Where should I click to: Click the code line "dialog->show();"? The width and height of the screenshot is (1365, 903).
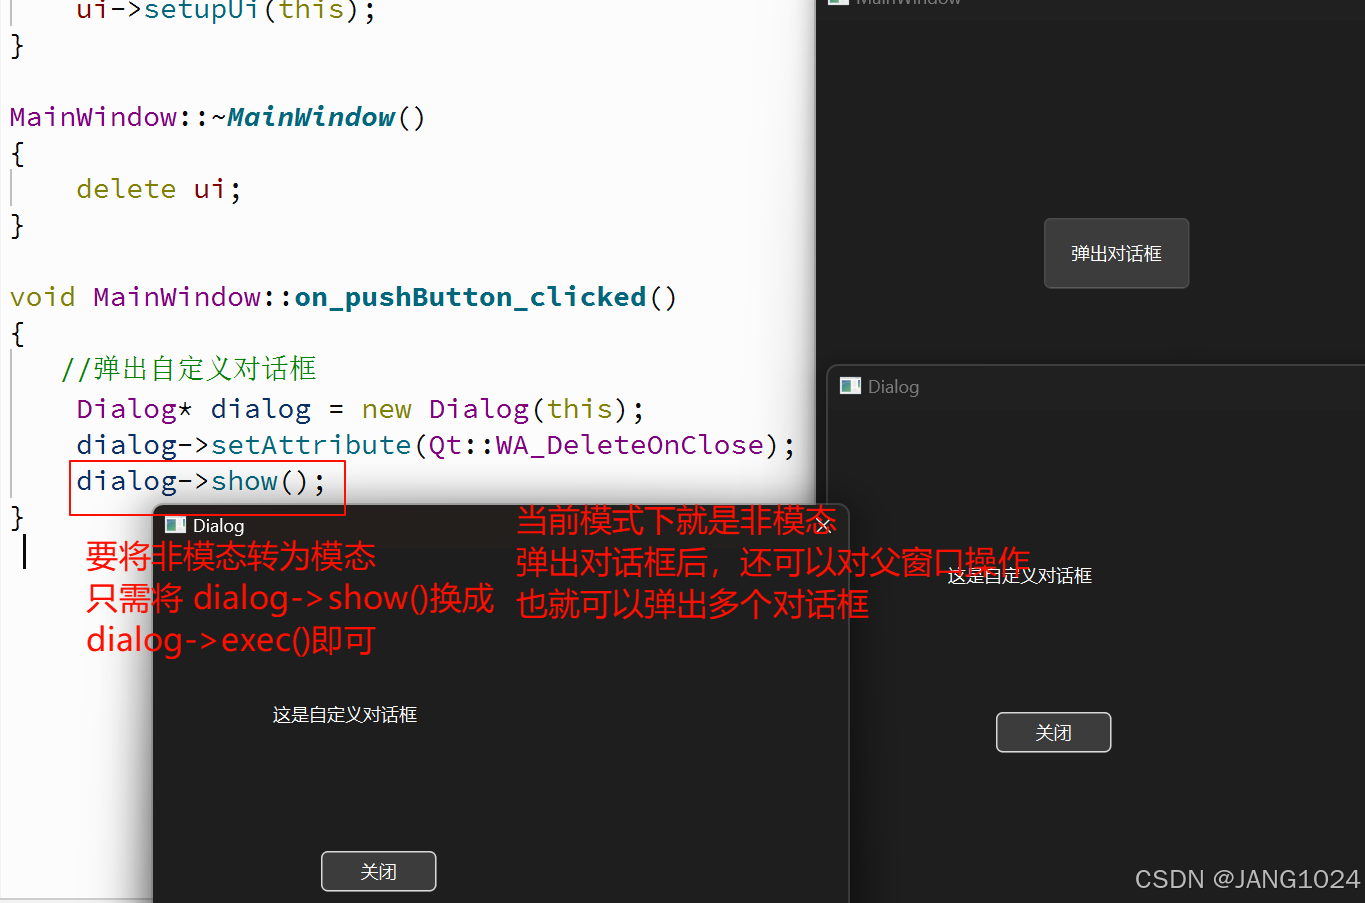click(x=201, y=482)
